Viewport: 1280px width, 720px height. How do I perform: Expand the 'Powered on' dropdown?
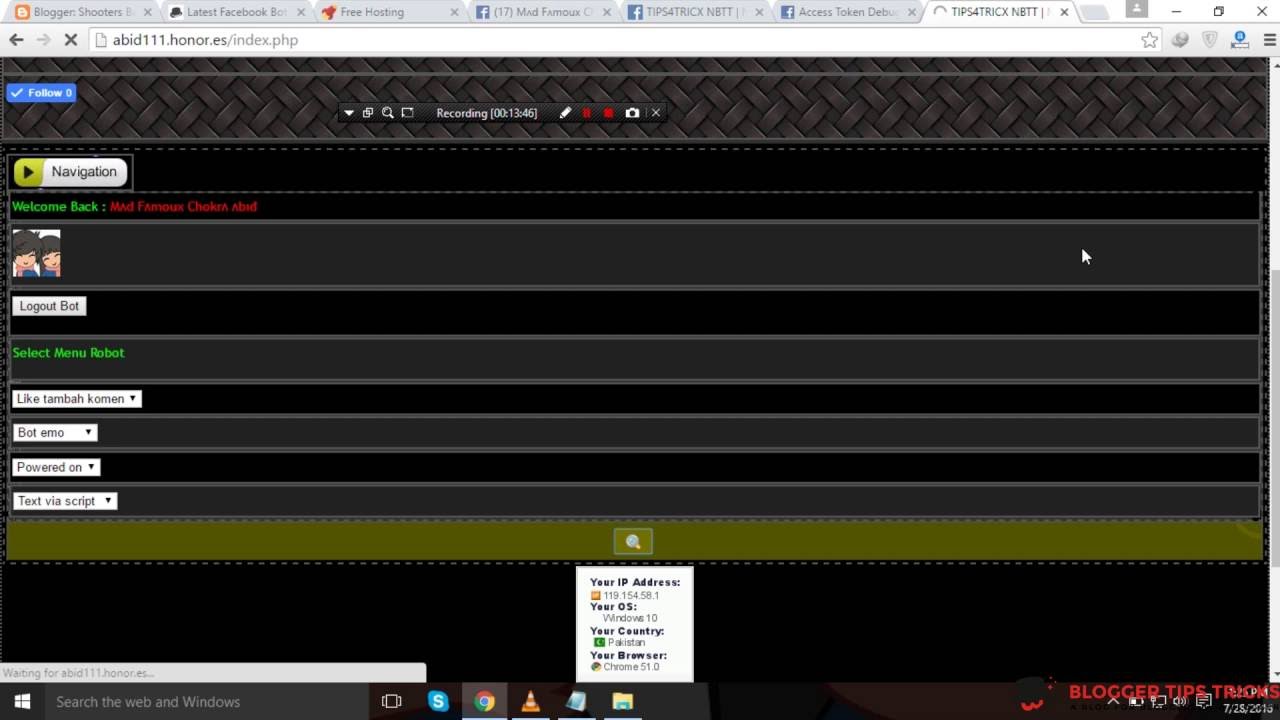56,467
